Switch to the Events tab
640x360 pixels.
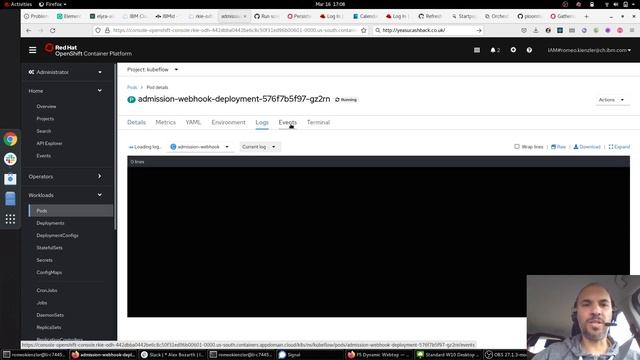287,122
